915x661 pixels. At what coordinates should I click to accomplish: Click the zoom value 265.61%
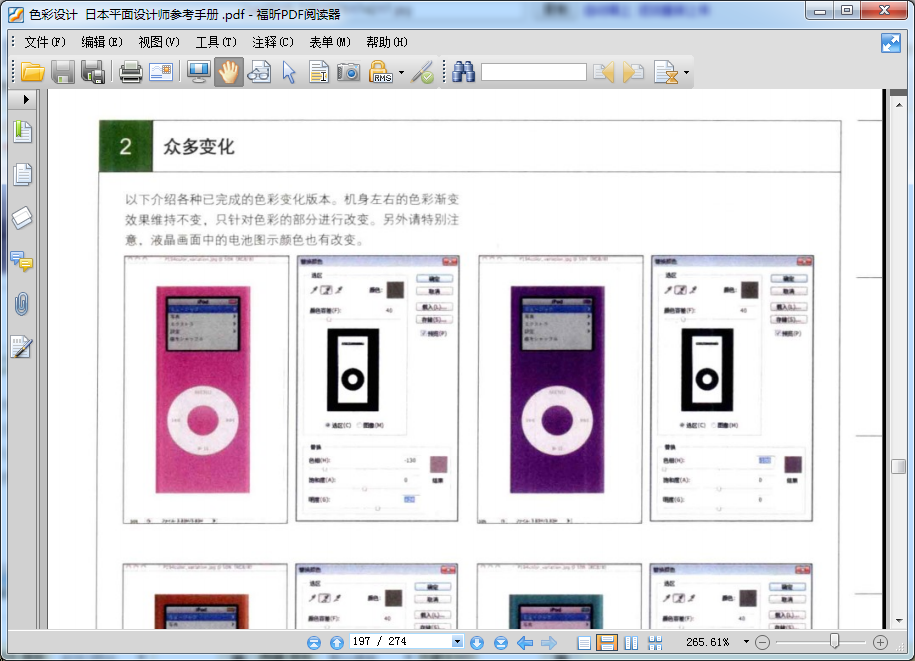click(x=707, y=642)
